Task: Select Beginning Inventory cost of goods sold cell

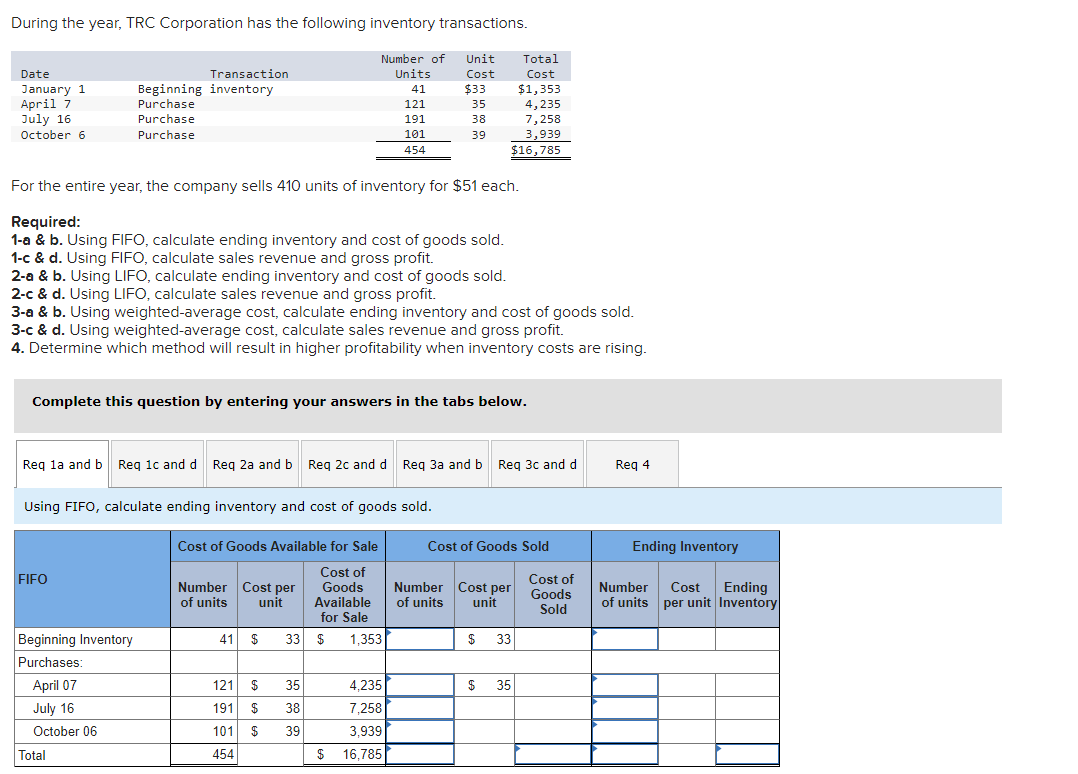Action: coord(553,639)
